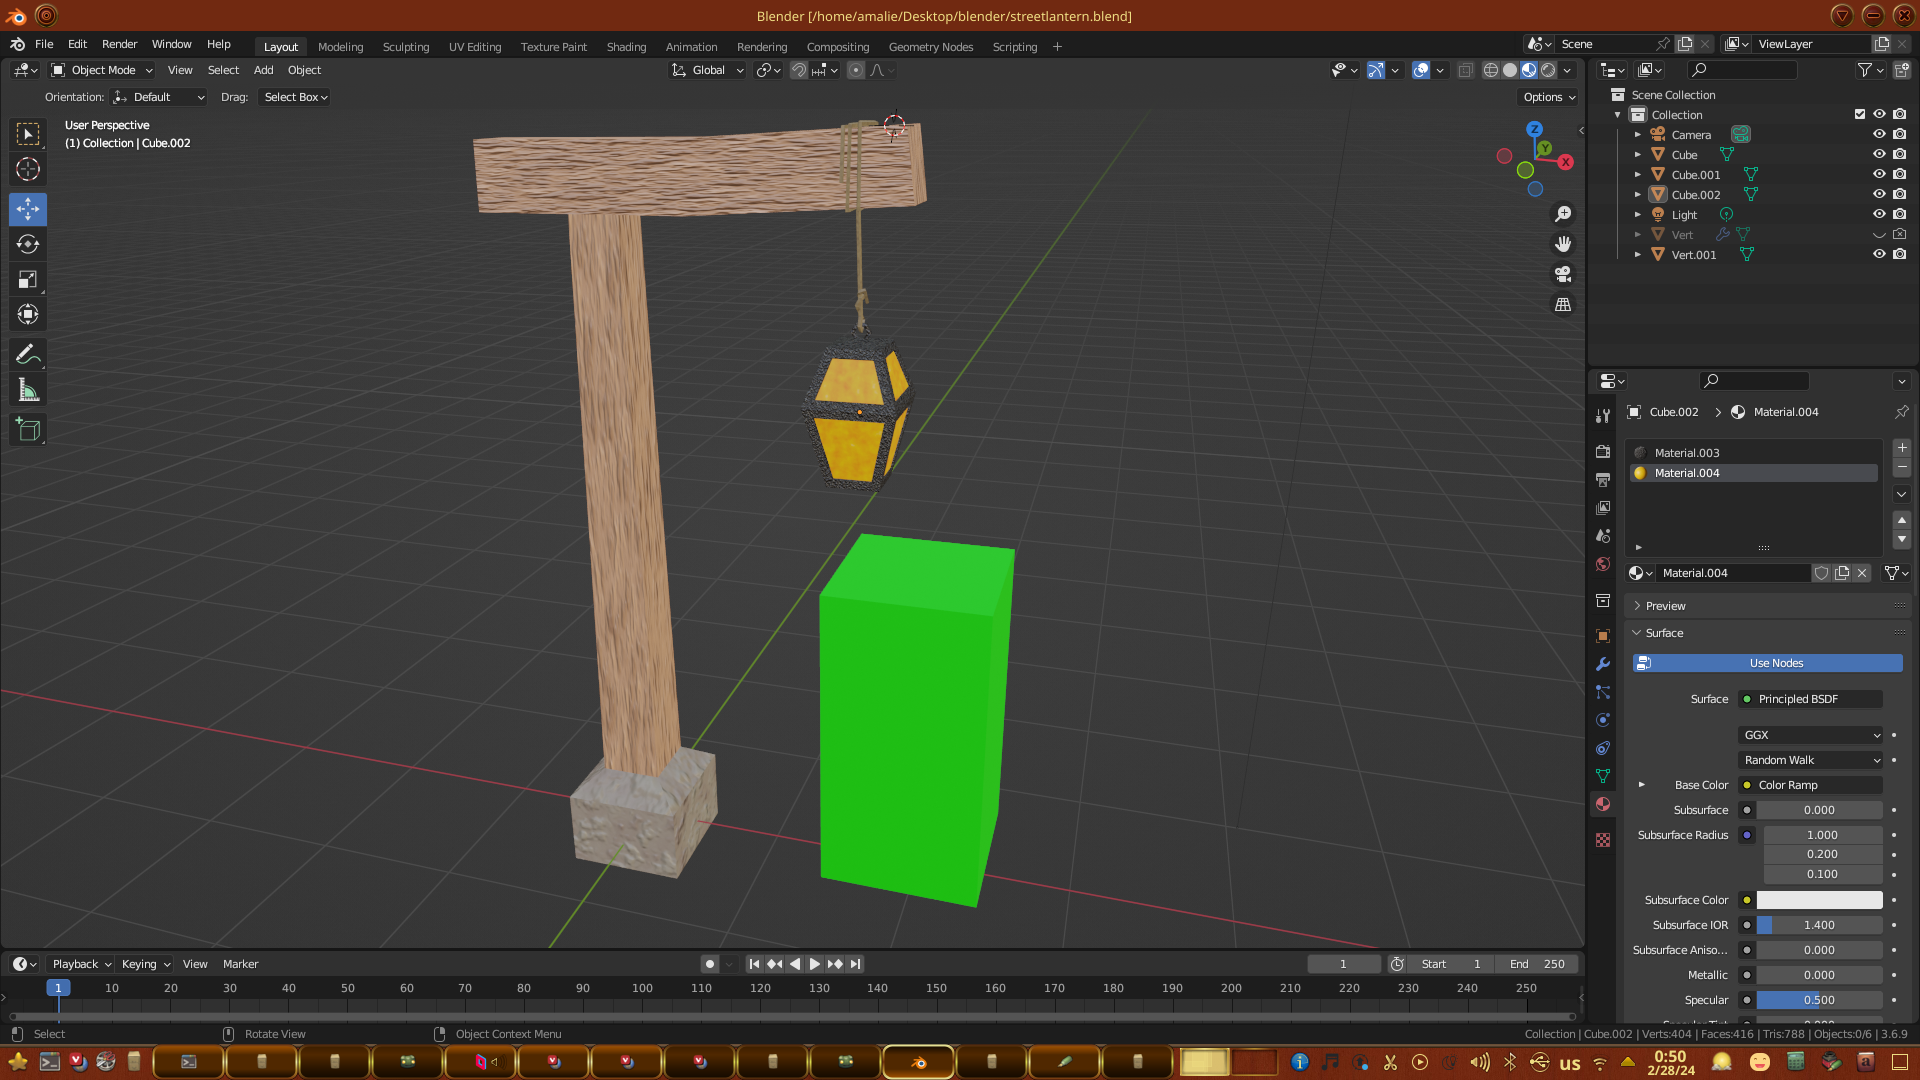Switch to the Shading workspace tab
Viewport: 1920px width, 1080px height.
coord(626,47)
